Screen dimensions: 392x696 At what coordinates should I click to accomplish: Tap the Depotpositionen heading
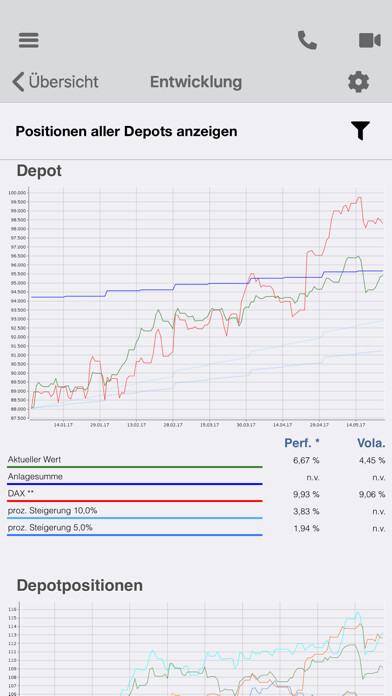coord(79,585)
